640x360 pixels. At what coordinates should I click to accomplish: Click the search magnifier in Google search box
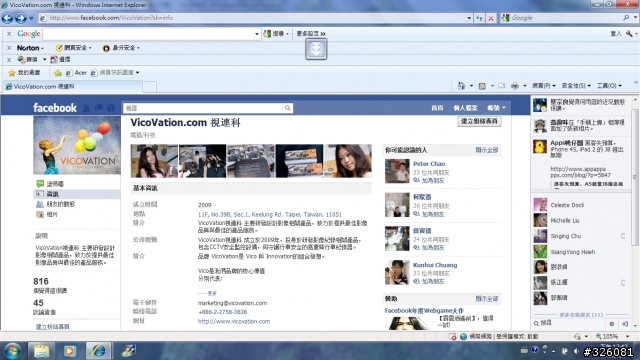pos(626,18)
